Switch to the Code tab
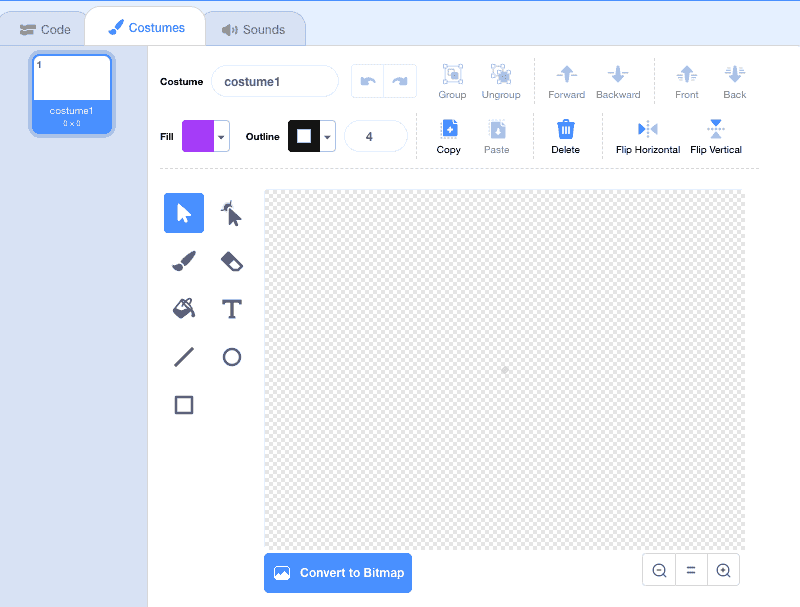This screenshot has width=800, height=607. [45, 30]
